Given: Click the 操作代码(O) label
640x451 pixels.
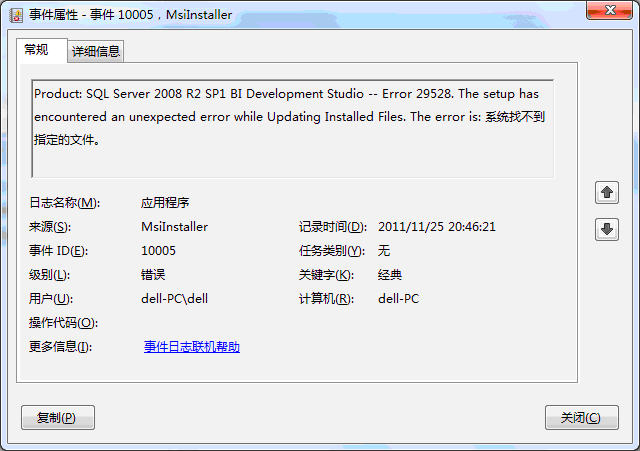Looking at the screenshot, I should point(63,323).
